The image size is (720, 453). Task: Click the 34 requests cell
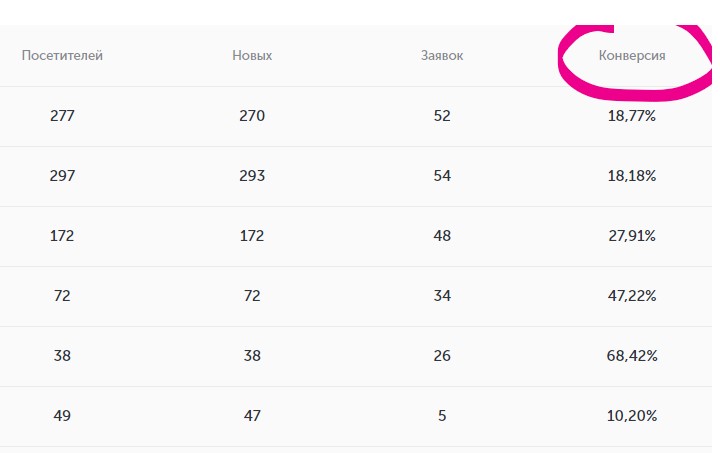coord(442,296)
